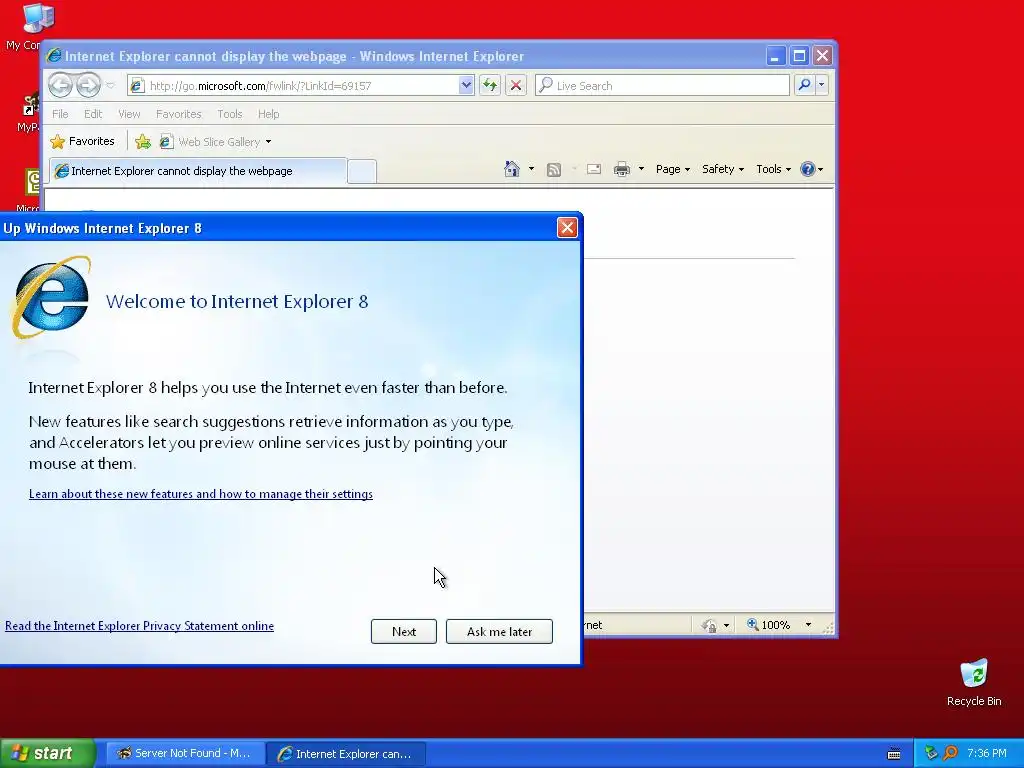Minimize the Internet Explorer window
Screen dimensions: 1024x768
coord(775,56)
